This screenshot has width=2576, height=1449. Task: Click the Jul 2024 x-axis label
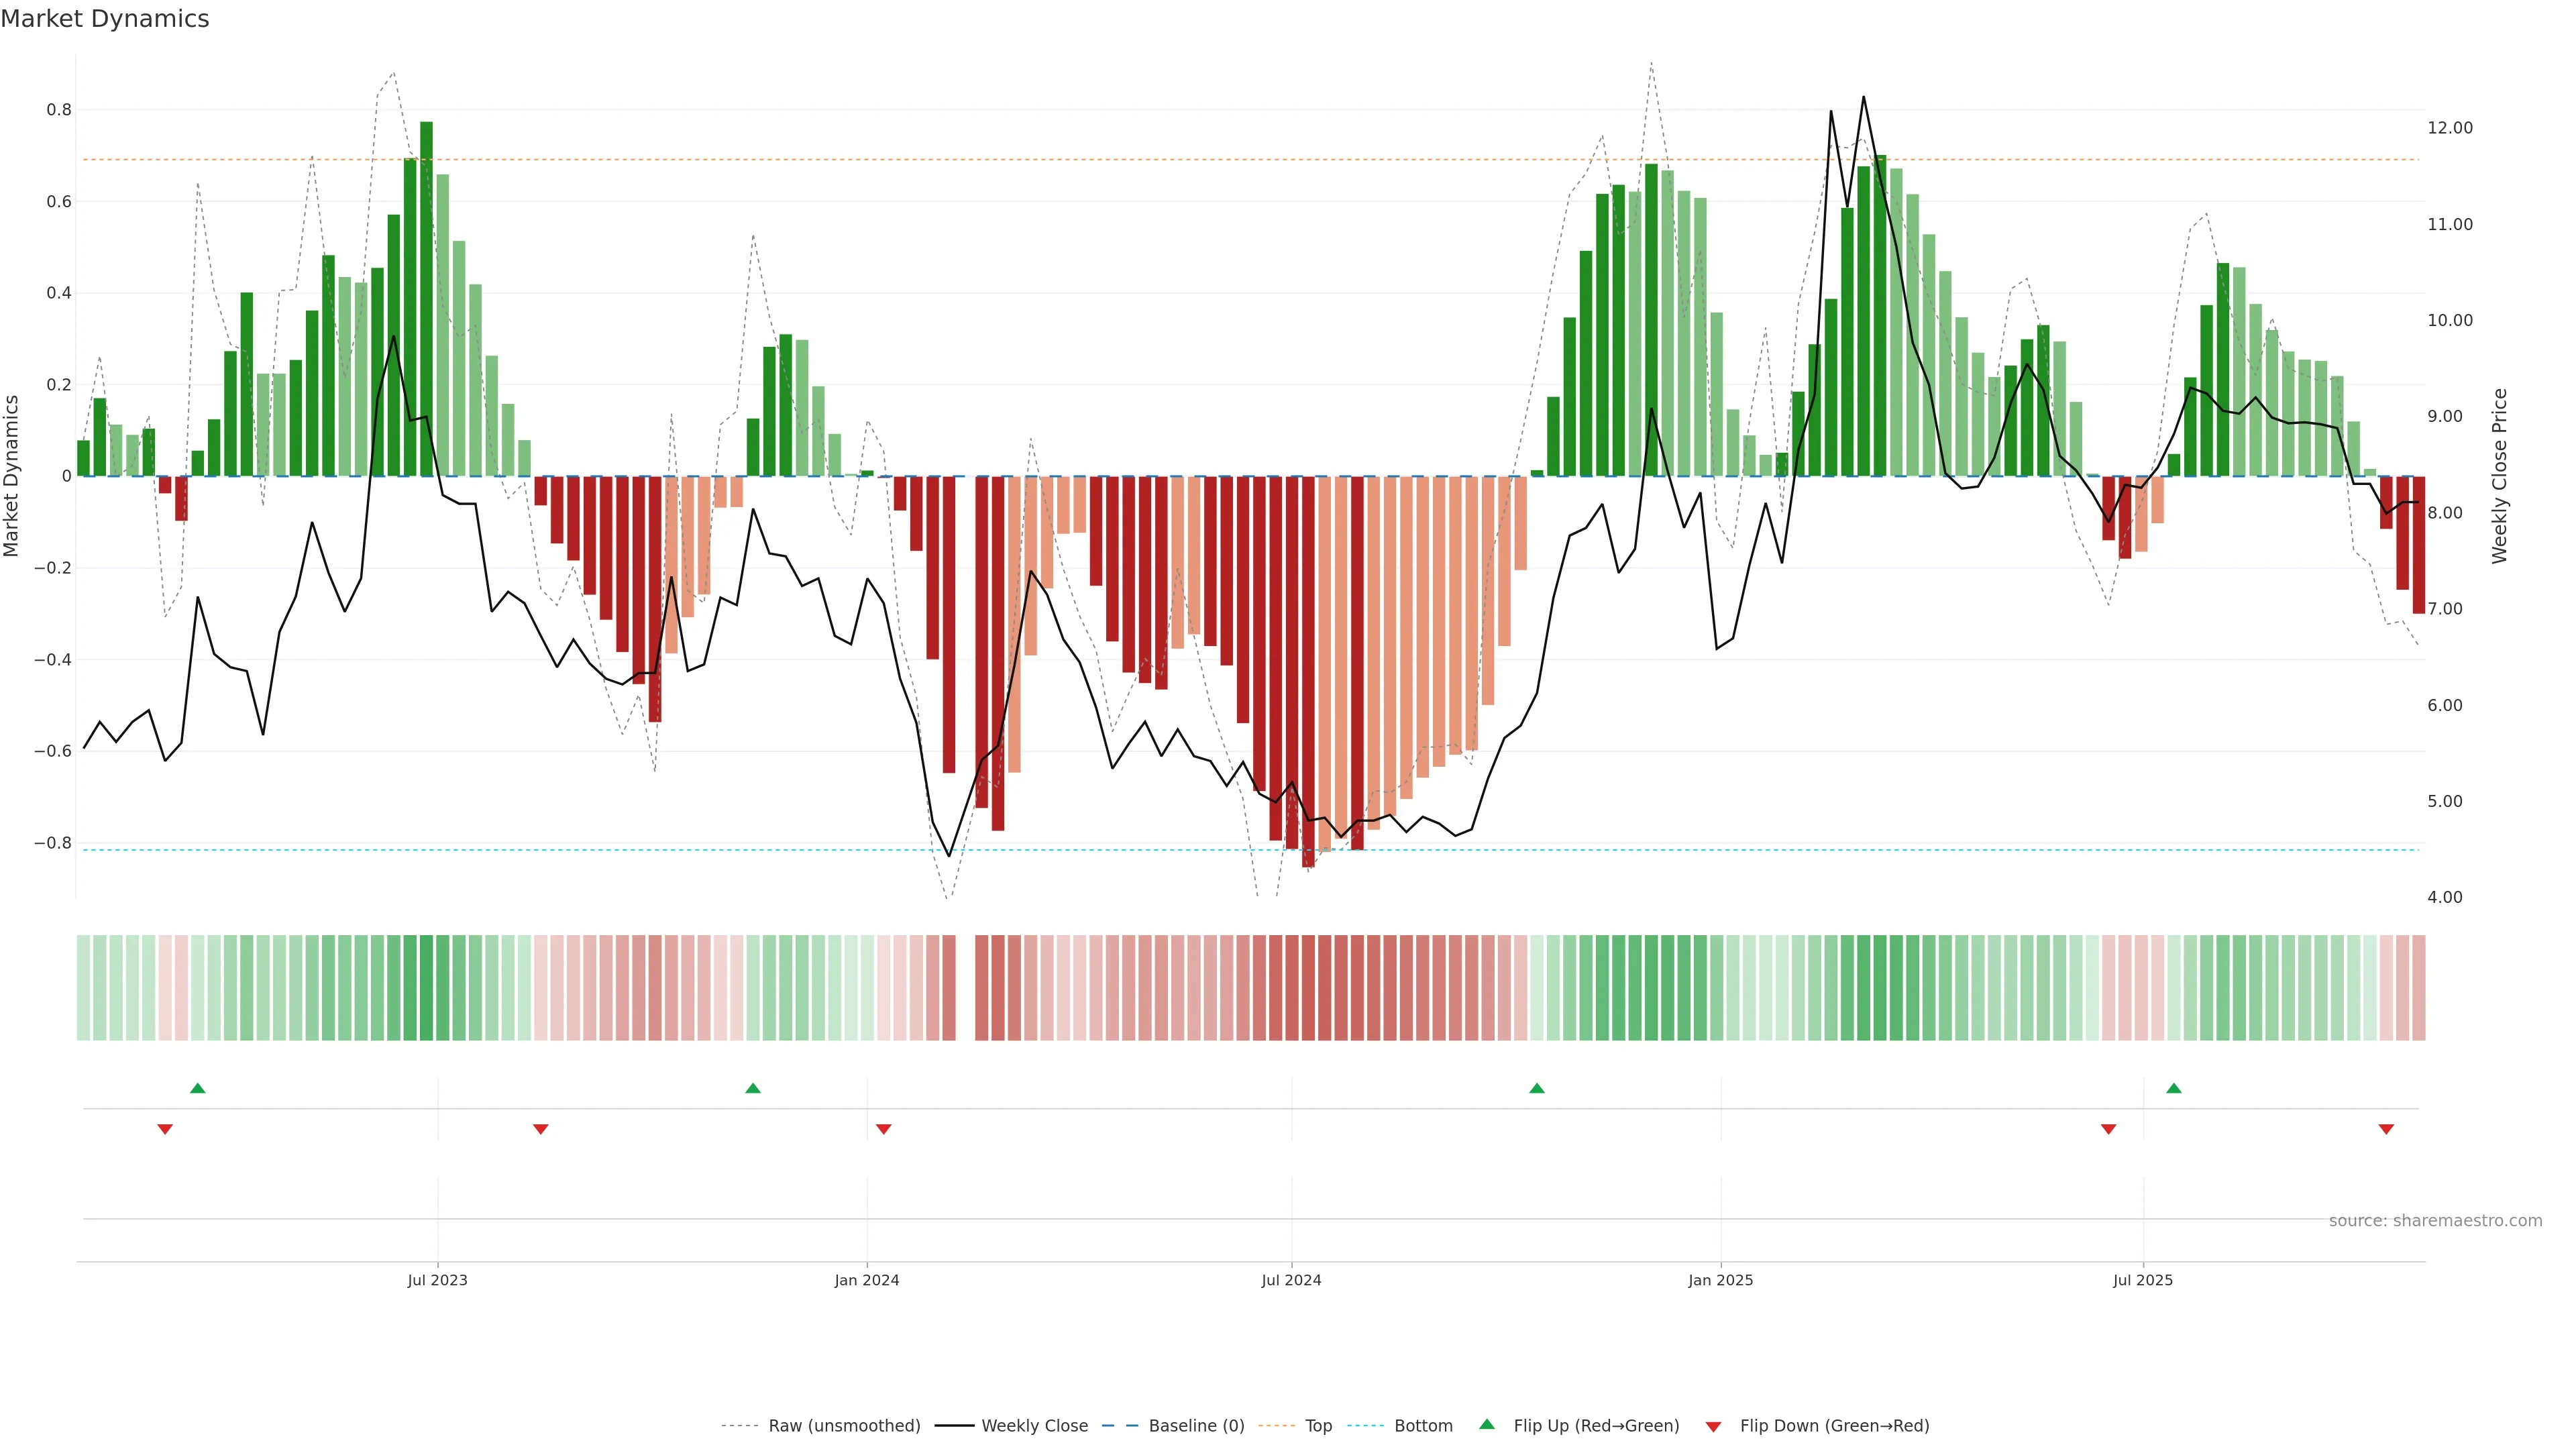tap(1291, 1280)
